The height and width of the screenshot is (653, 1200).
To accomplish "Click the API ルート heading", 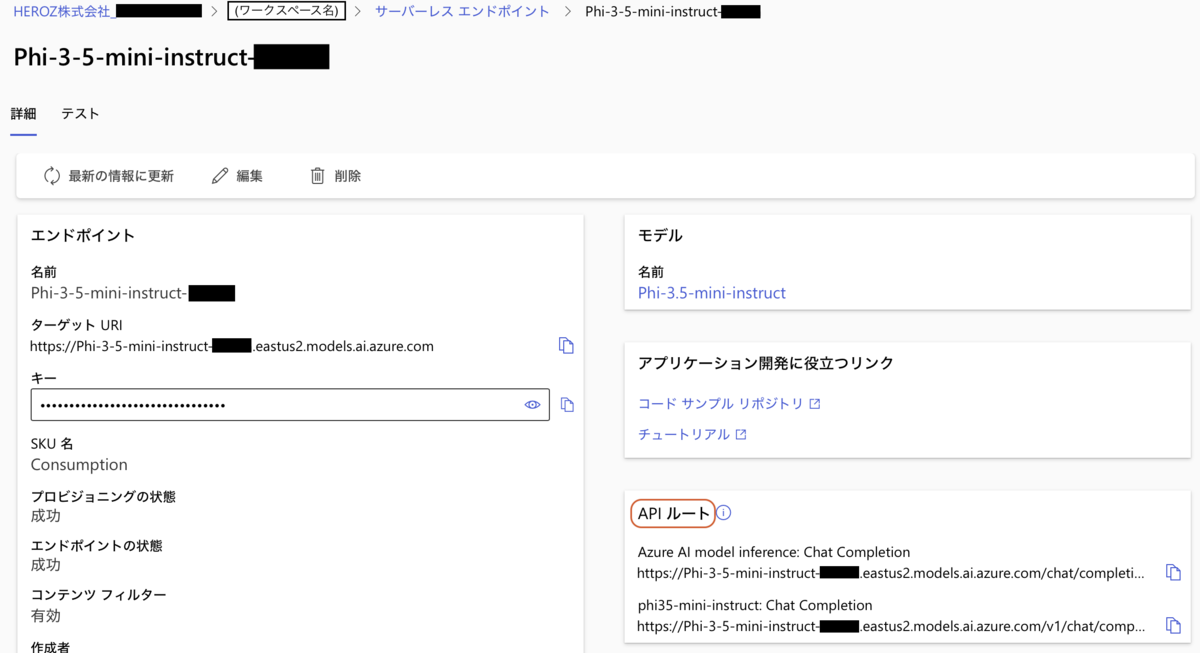I will [x=674, y=513].
